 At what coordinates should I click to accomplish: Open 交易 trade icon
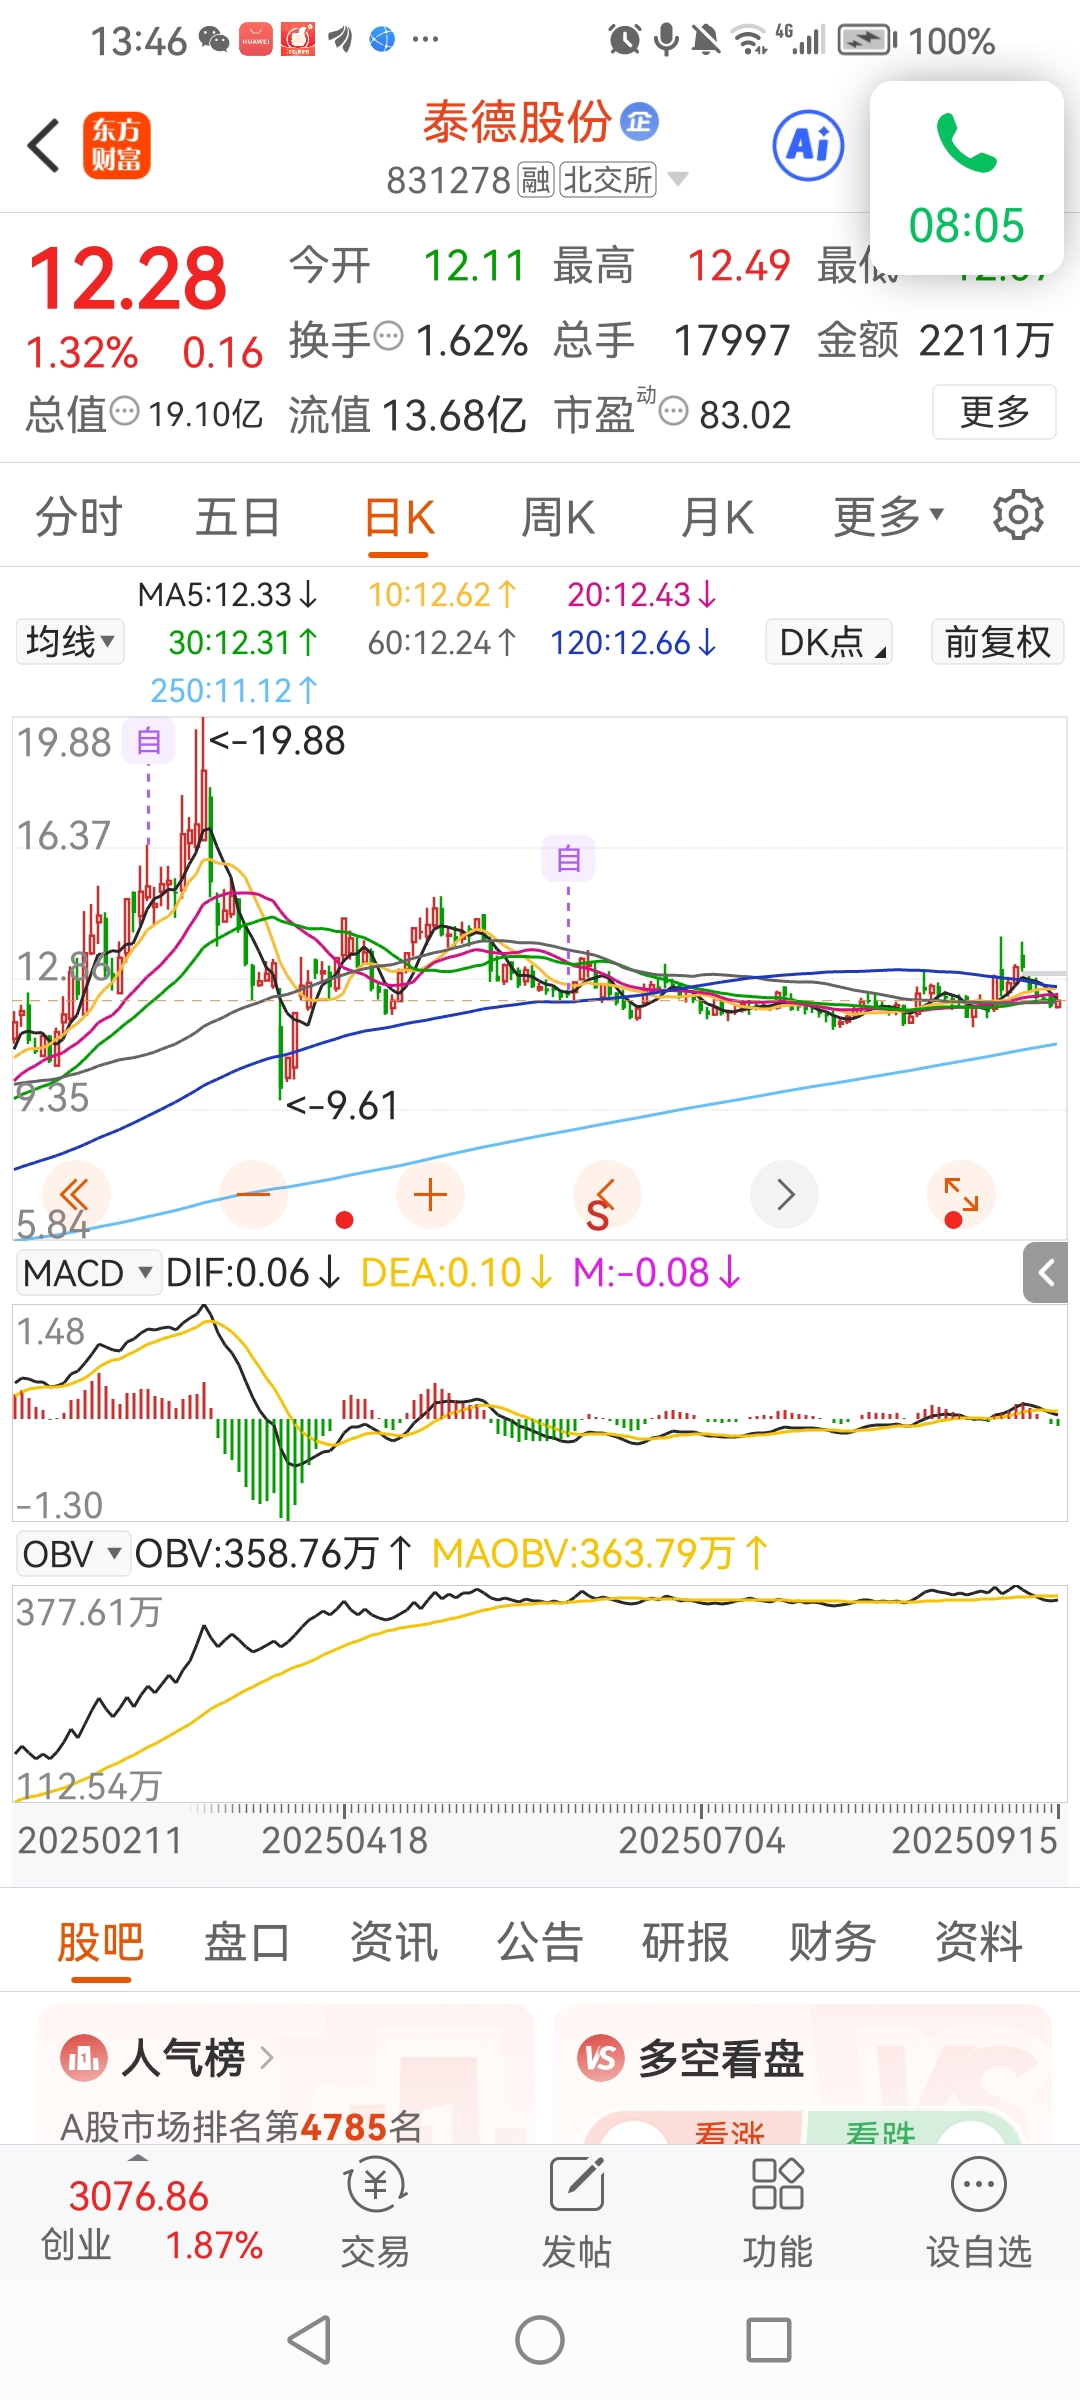[x=375, y=2212]
